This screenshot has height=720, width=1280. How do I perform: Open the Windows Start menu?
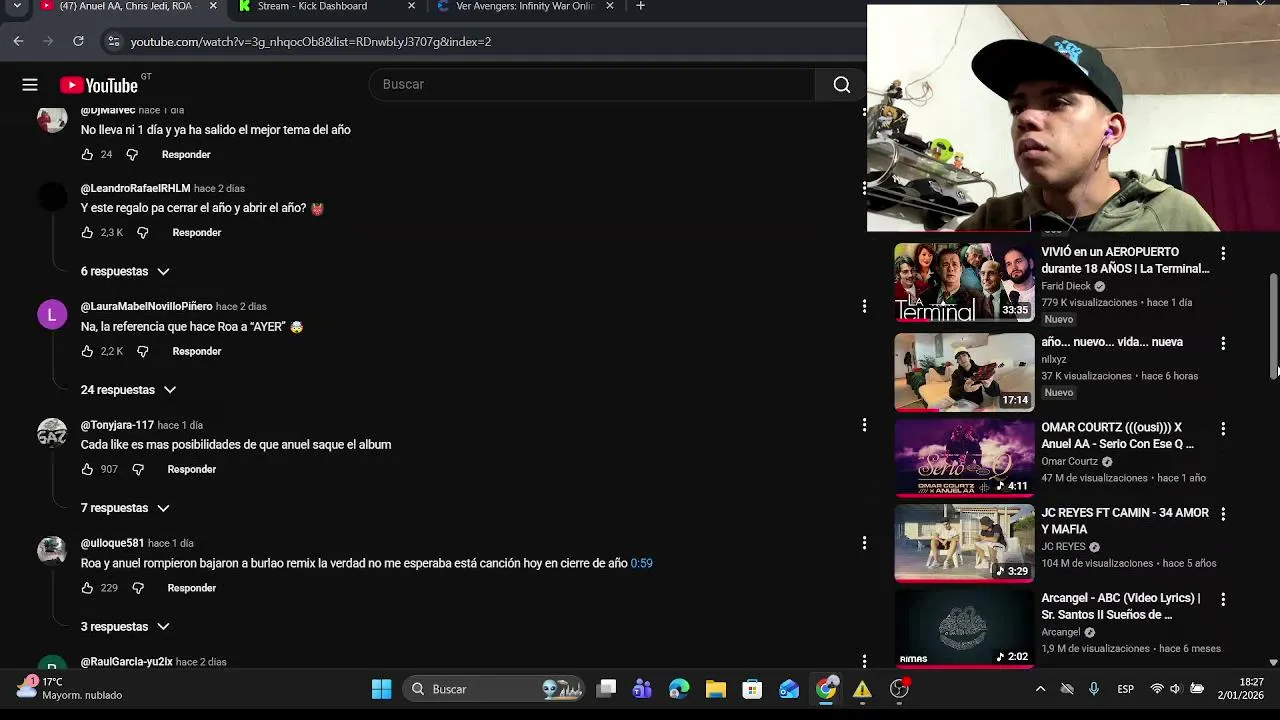(381, 689)
